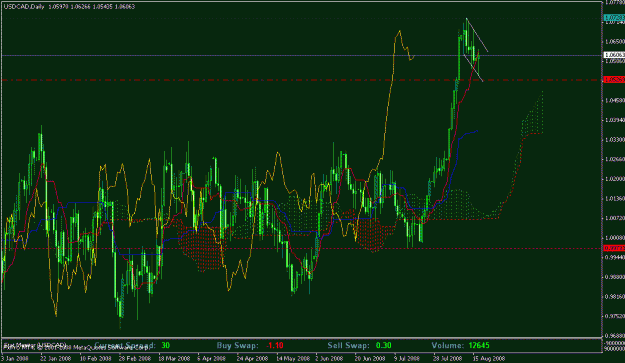625x363 pixels.
Task: Select the blue Kijun-sen line's right end
Action: pyautogui.click(x=477, y=131)
